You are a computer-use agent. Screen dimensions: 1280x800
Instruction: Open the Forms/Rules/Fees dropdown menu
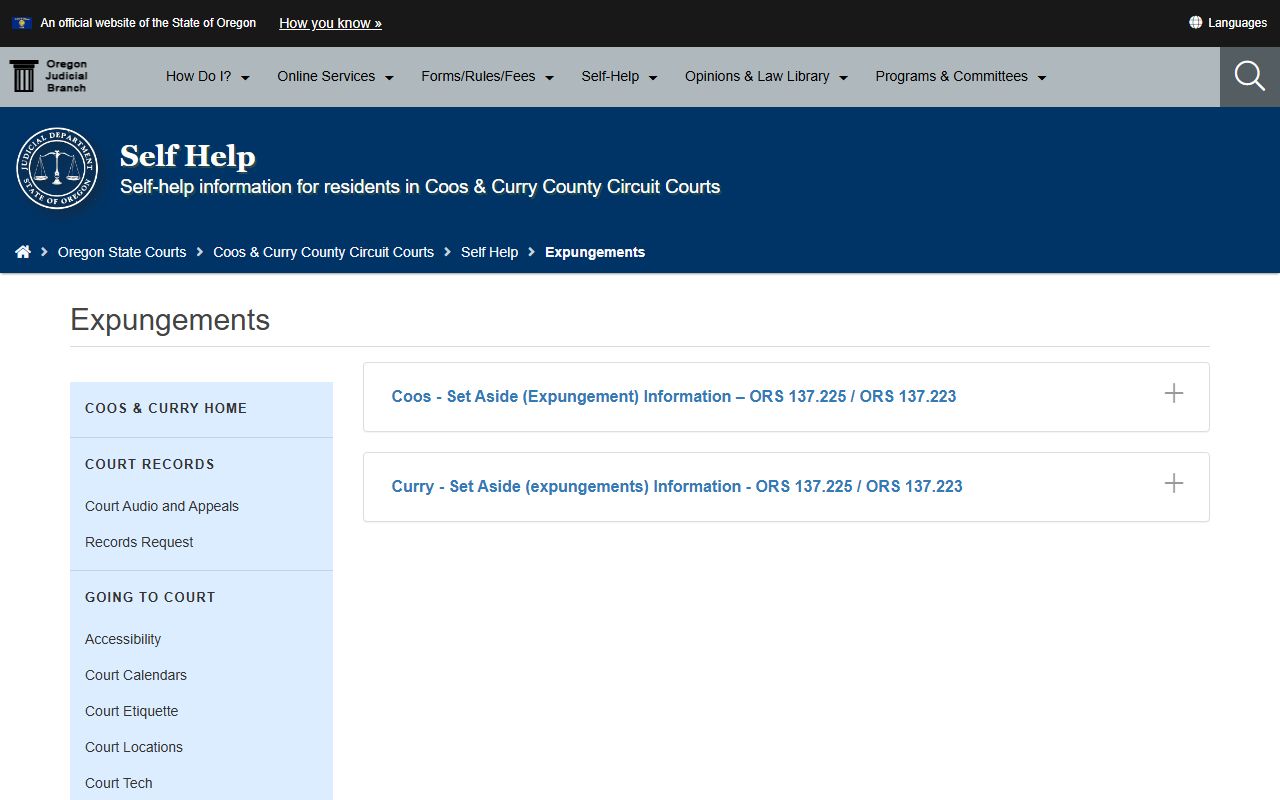(488, 76)
